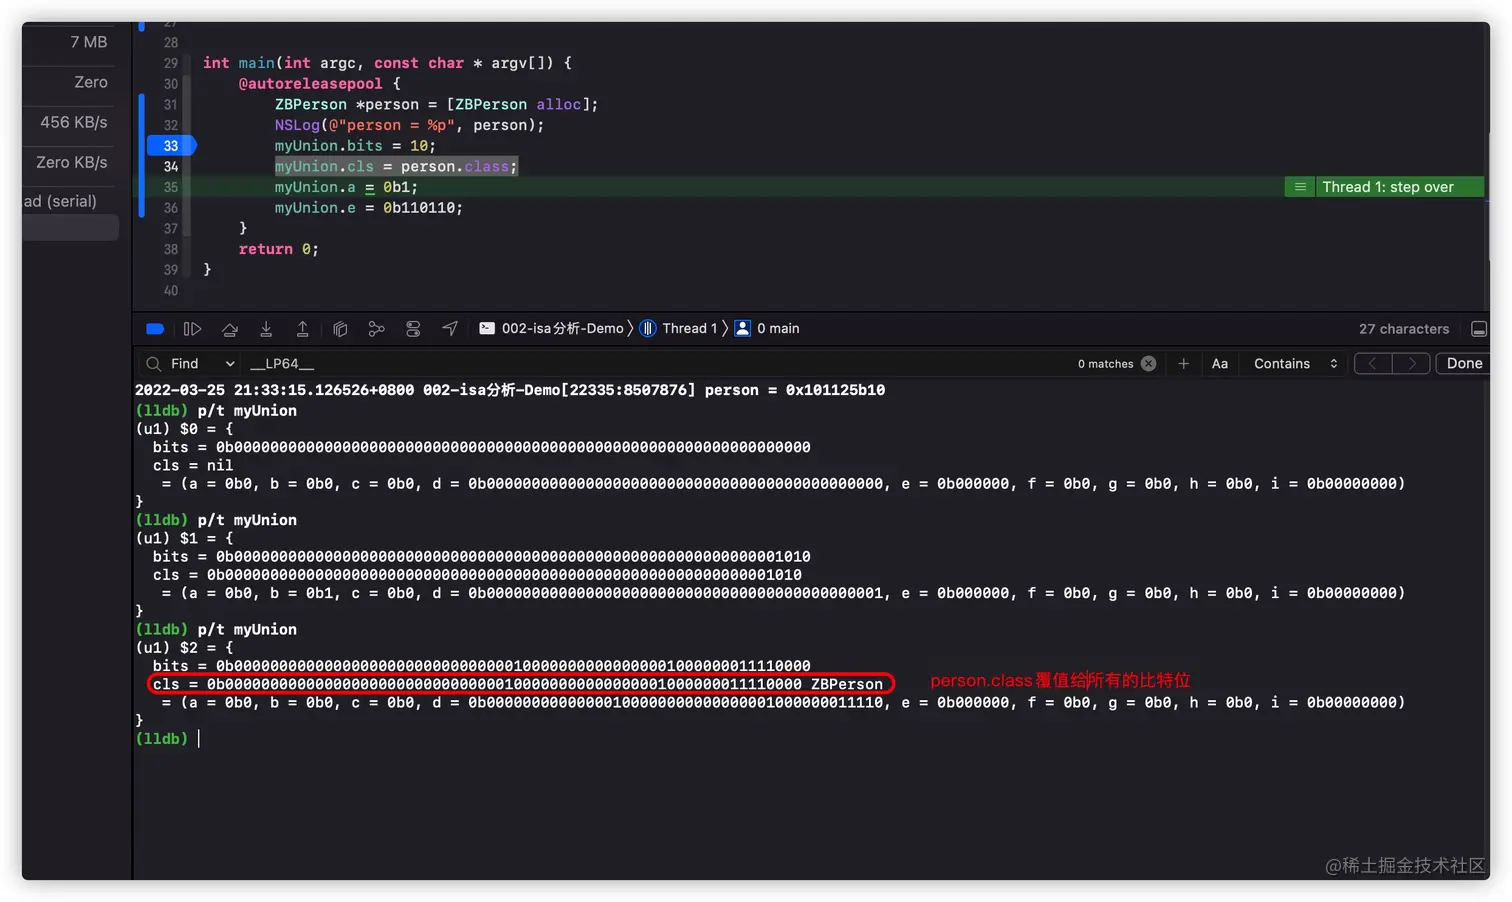
Task: Toggle Aa case sensitivity option
Action: click(1220, 364)
